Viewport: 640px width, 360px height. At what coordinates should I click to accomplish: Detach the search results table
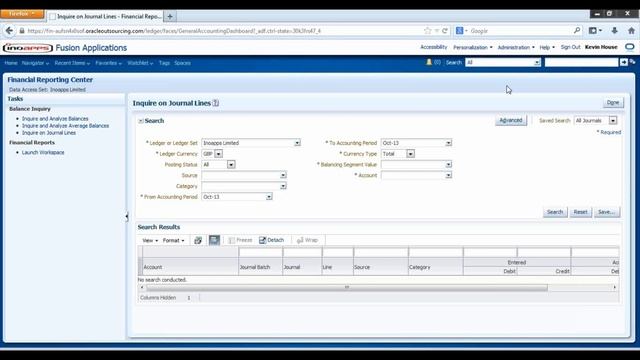(271, 240)
